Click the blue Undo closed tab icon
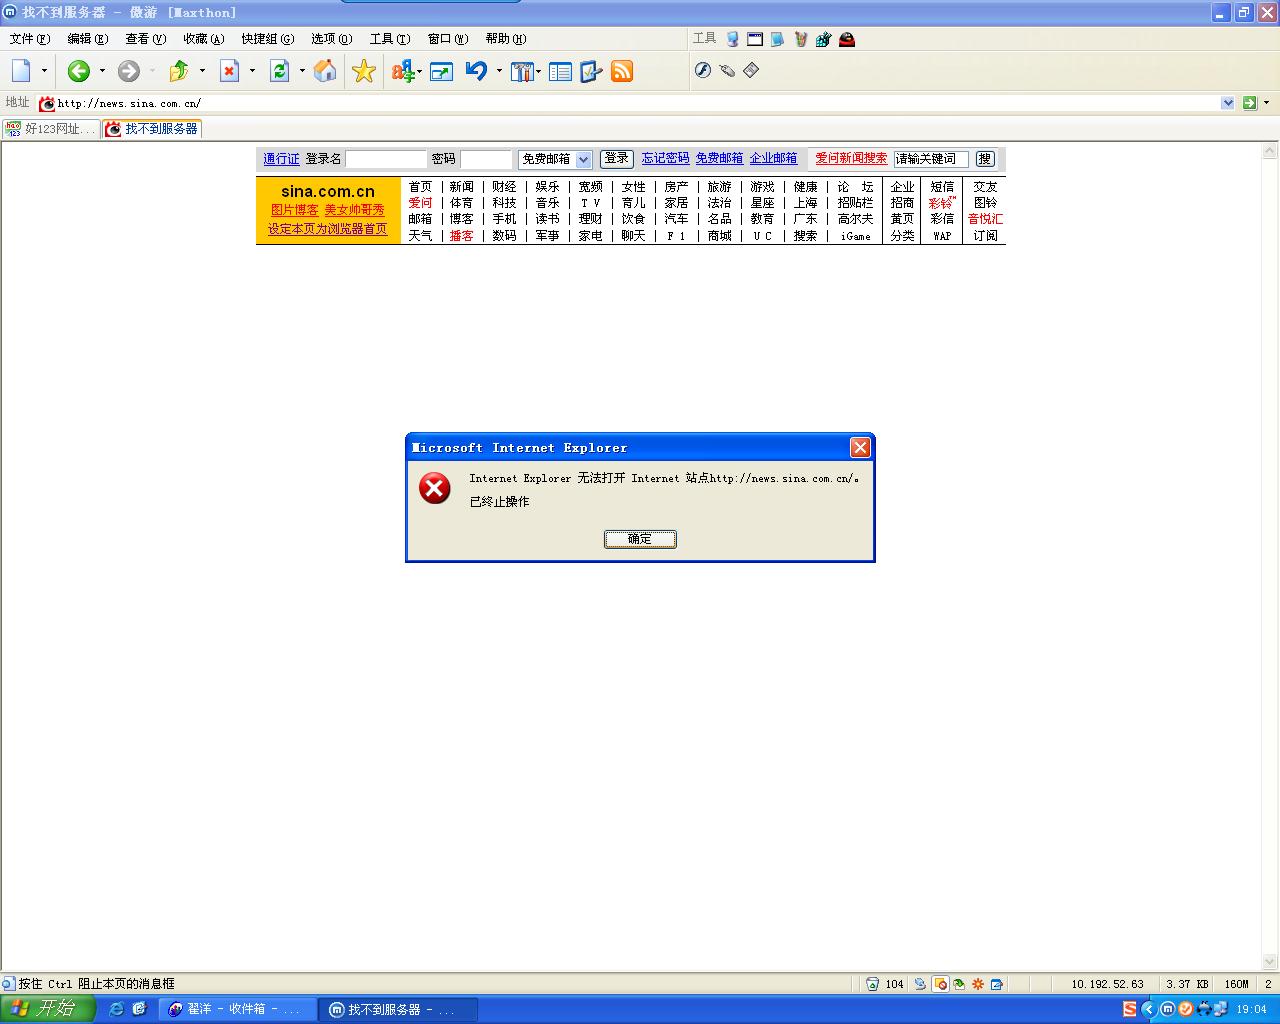 coord(476,71)
